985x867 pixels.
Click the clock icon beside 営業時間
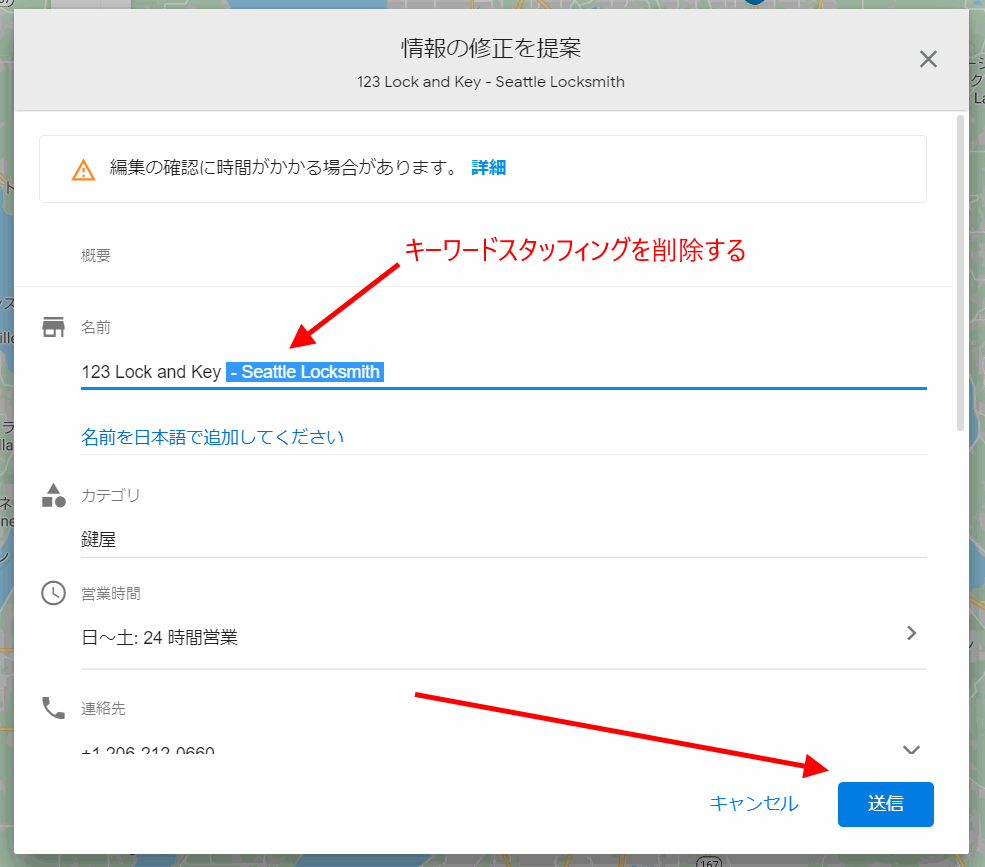pyautogui.click(x=53, y=593)
